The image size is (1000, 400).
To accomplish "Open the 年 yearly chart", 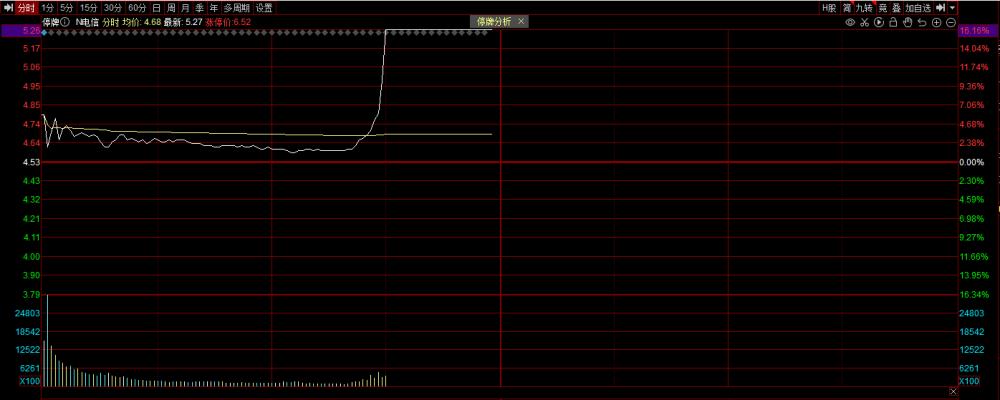I will [214, 8].
